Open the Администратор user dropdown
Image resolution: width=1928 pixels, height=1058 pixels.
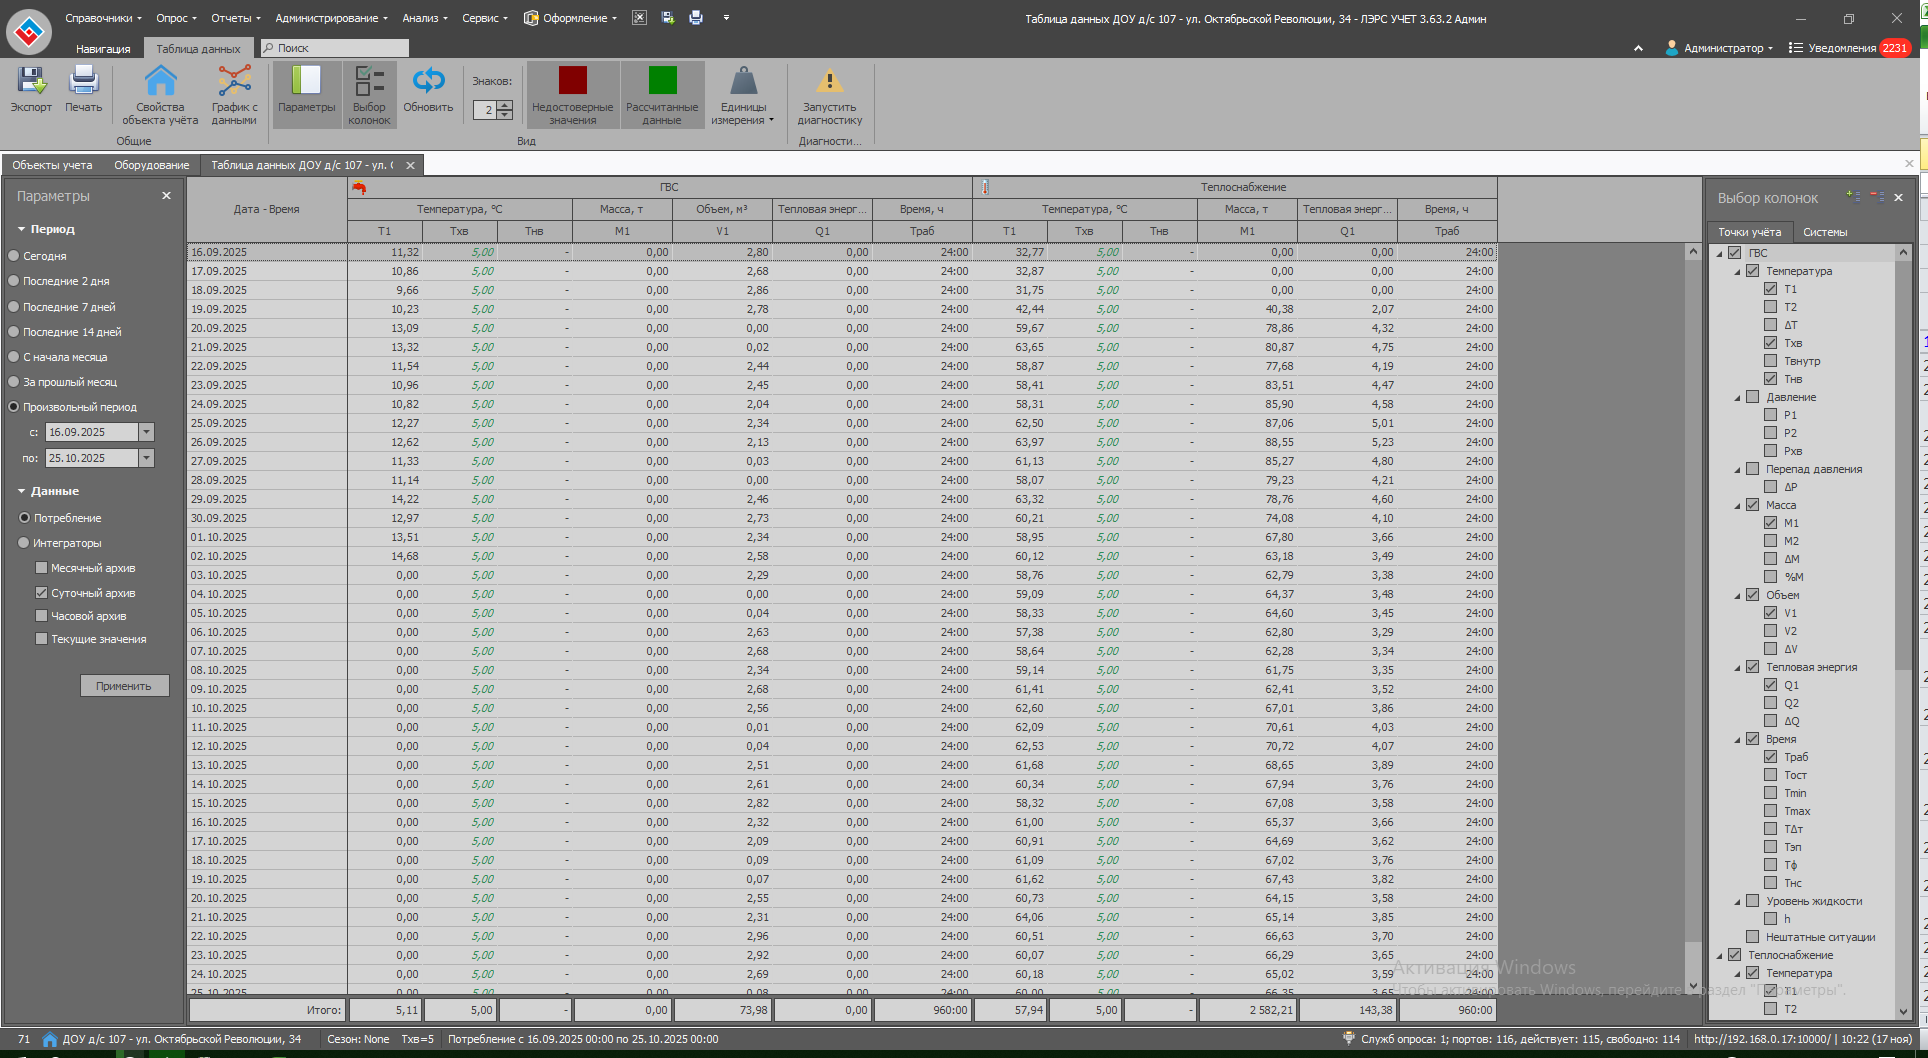coord(1719,48)
